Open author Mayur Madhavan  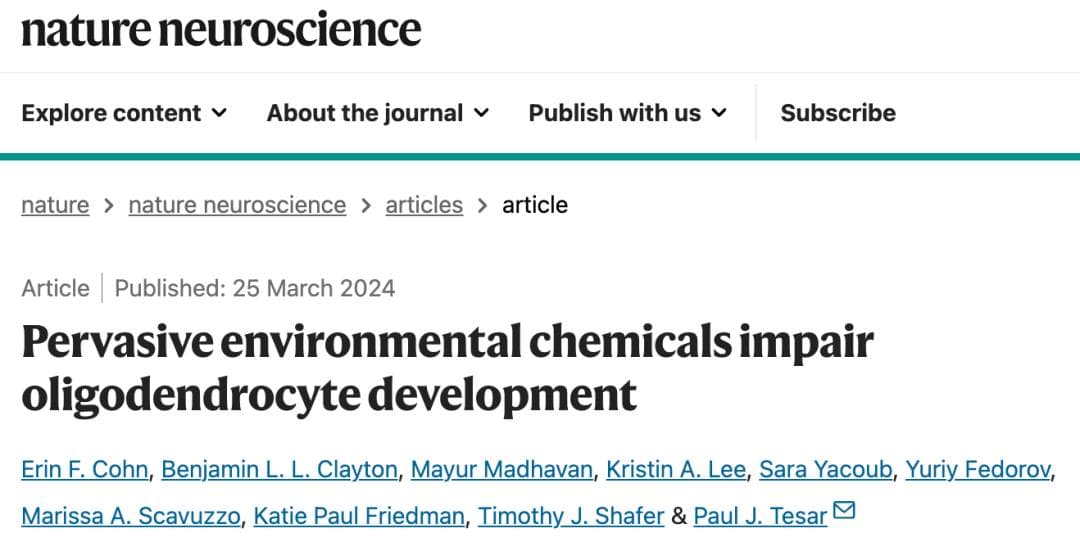click(501, 469)
